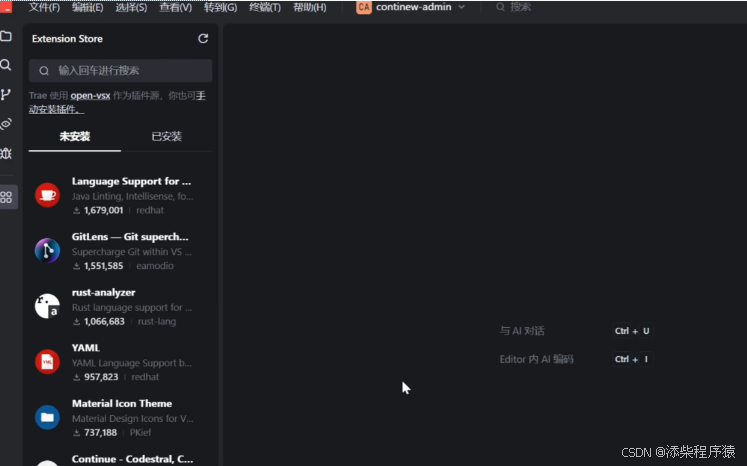Viewport: 747px width, 466px height.
Task: Click the Rust language support description
Action: pos(132,307)
